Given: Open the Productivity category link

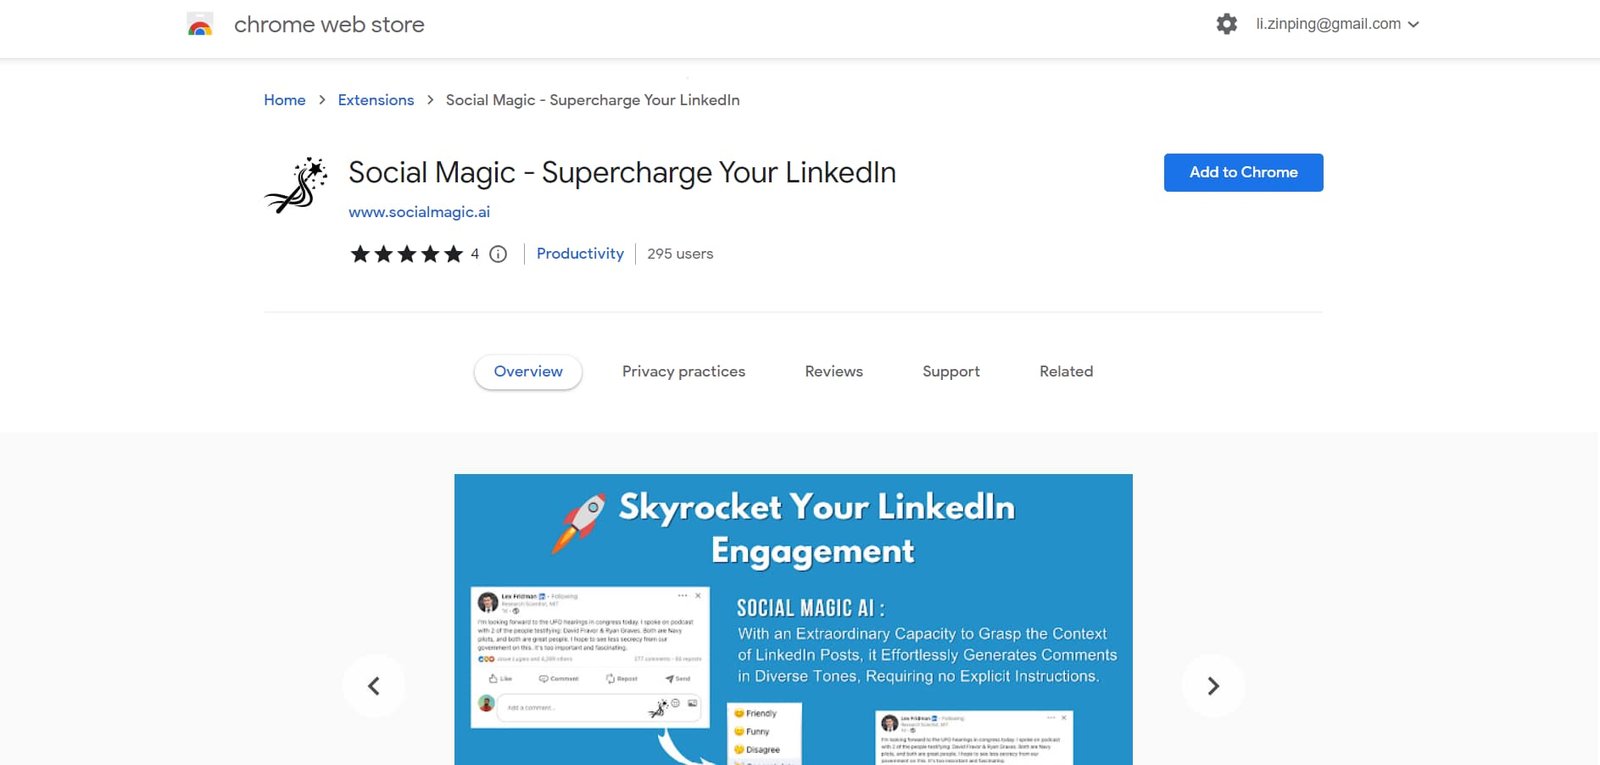Looking at the screenshot, I should pyautogui.click(x=580, y=254).
